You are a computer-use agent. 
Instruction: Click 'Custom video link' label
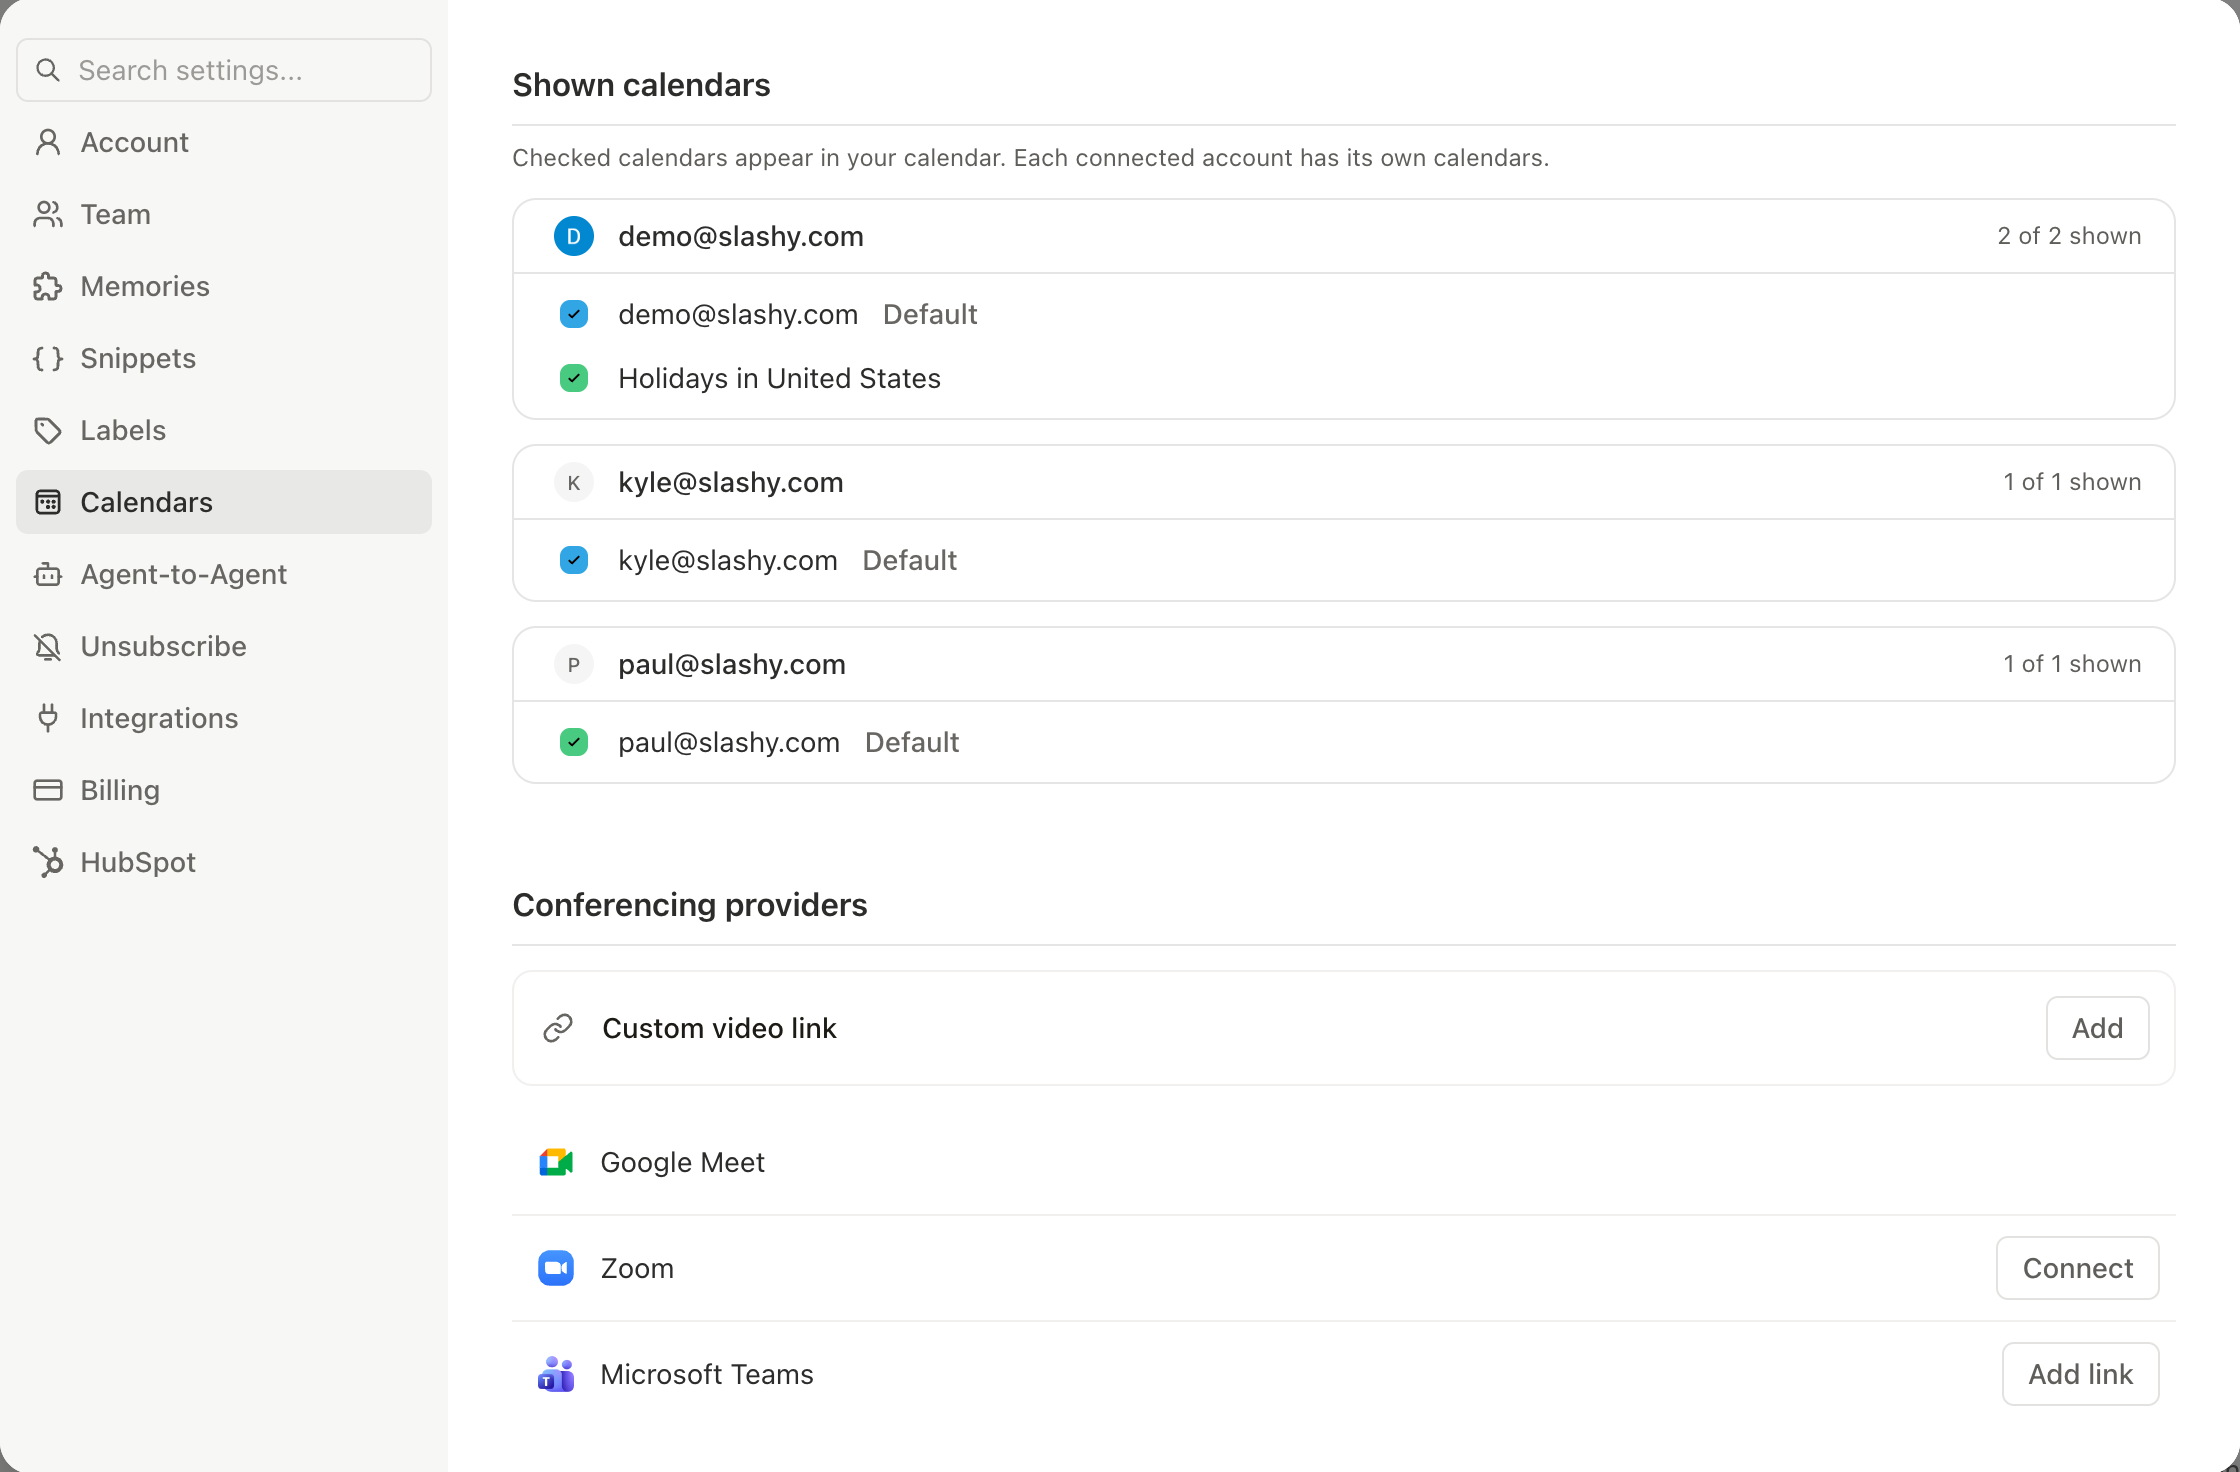719,1028
